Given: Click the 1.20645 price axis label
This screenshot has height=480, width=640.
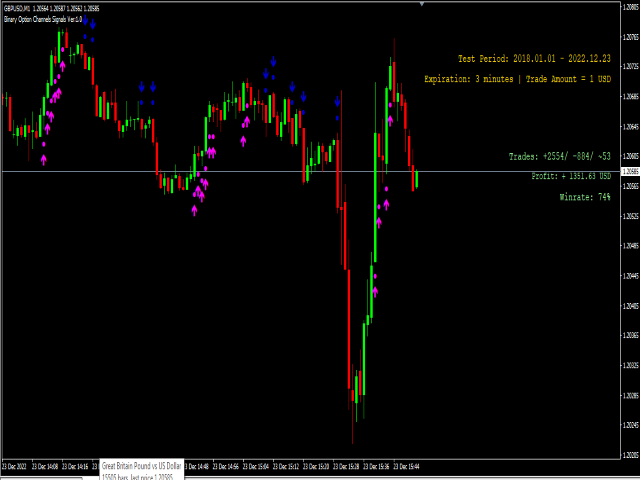Looking at the screenshot, I should pyautogui.click(x=631, y=127).
